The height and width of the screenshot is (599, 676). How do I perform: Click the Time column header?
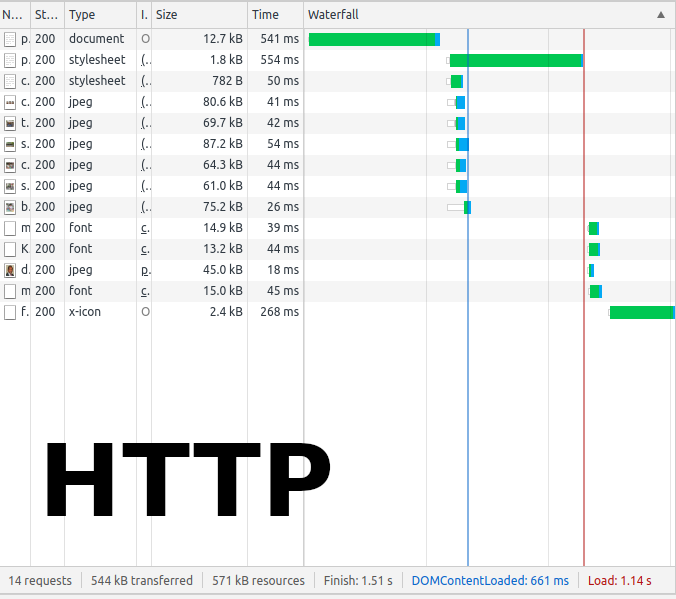pos(275,15)
